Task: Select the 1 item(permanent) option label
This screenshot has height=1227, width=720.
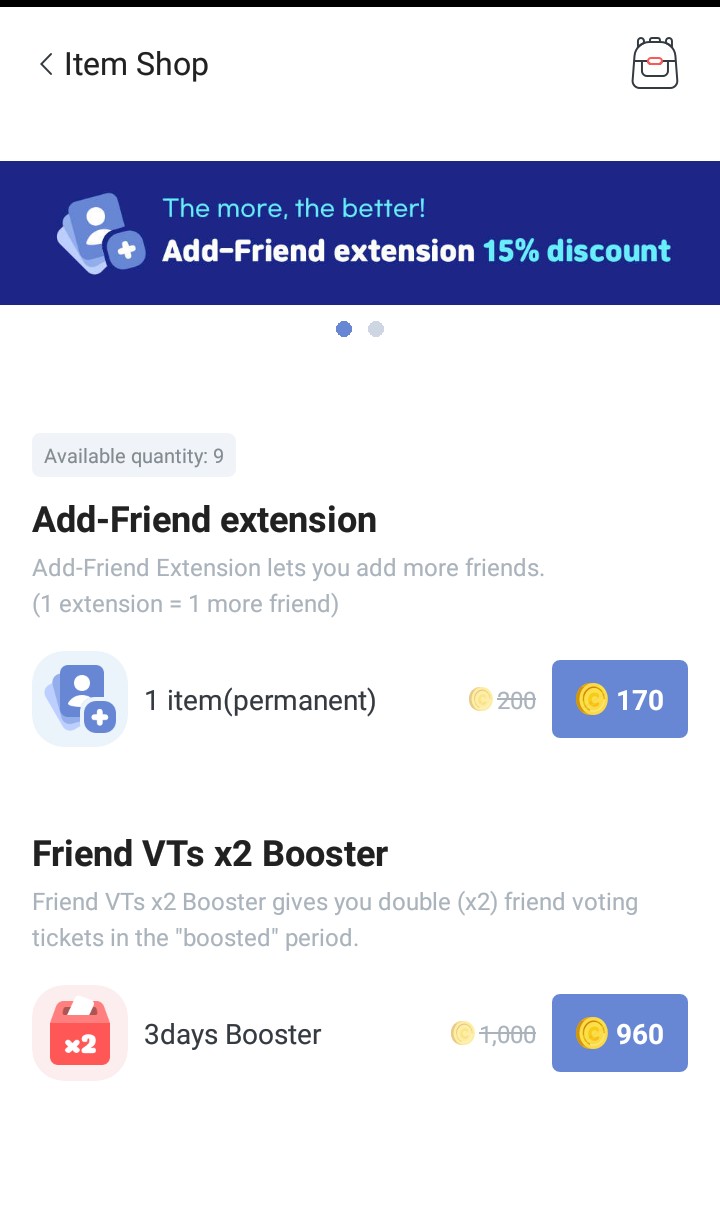Action: tap(260, 700)
